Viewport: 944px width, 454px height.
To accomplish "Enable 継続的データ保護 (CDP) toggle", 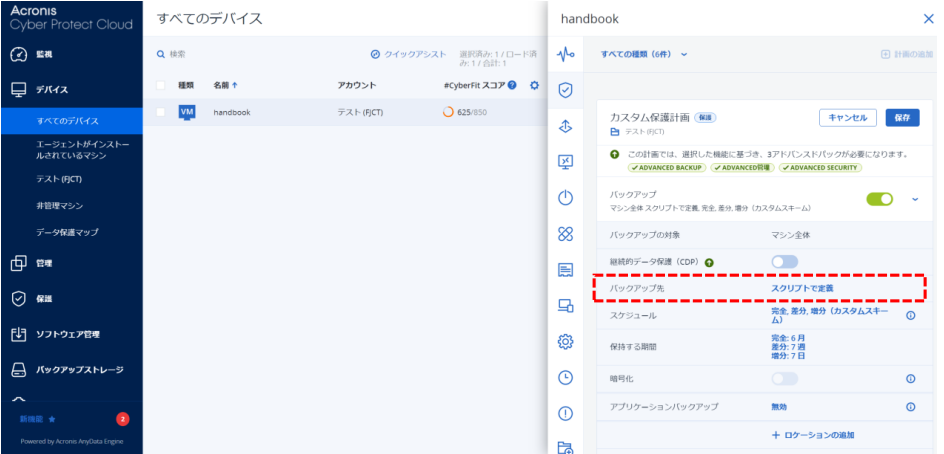I will point(784,262).
